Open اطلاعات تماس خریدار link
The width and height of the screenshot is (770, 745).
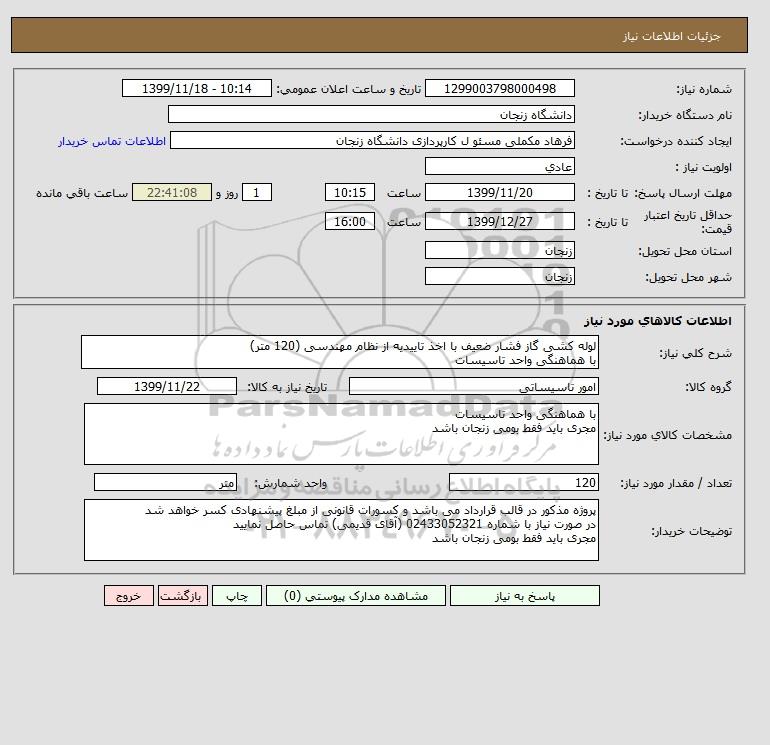(x=112, y=141)
